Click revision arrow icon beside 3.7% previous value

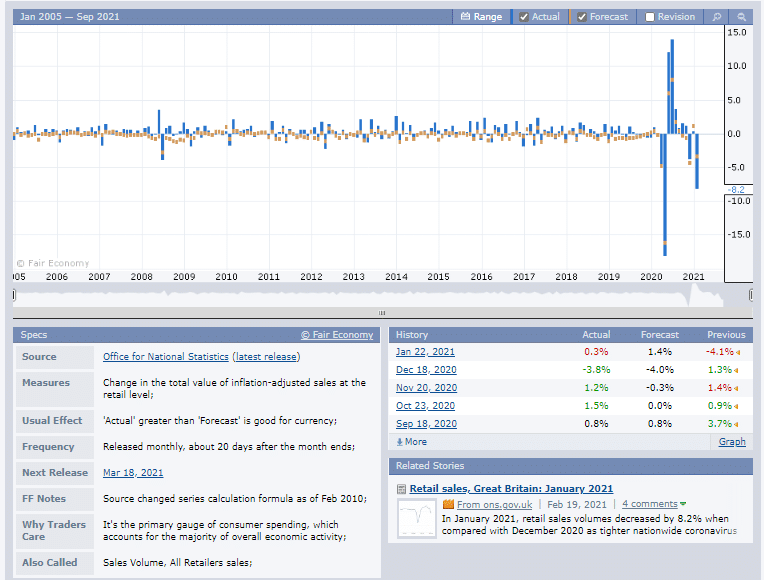[736, 425]
